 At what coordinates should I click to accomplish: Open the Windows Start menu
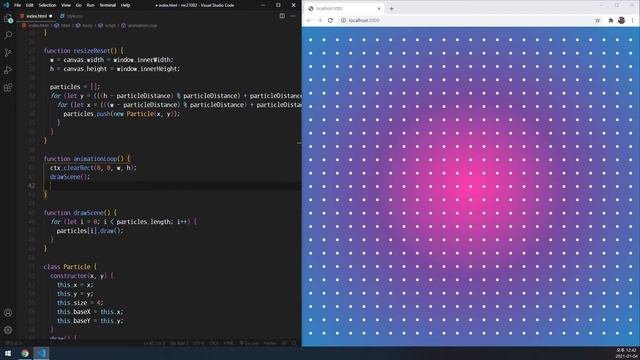[x=8, y=353]
